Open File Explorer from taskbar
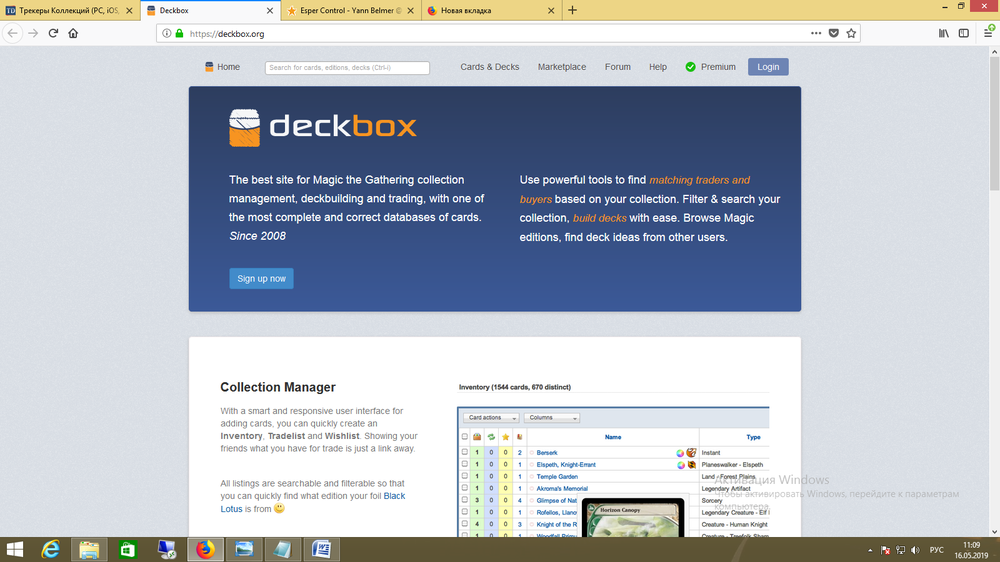 (89, 549)
